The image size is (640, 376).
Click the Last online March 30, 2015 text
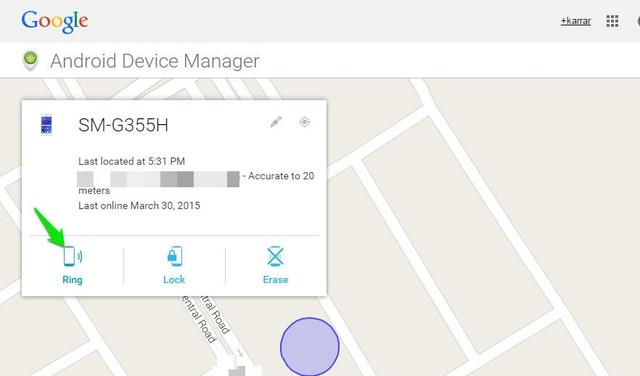pos(139,205)
